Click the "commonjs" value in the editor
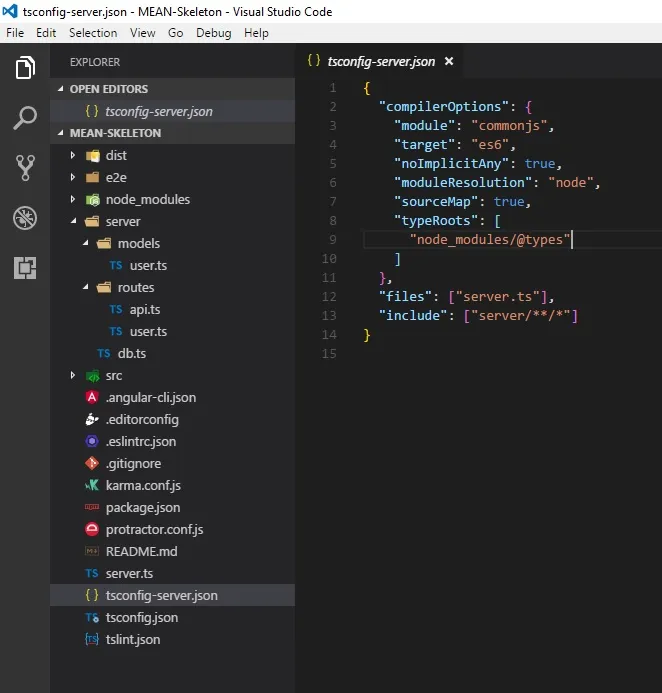This screenshot has height=693, width=662. coord(509,126)
